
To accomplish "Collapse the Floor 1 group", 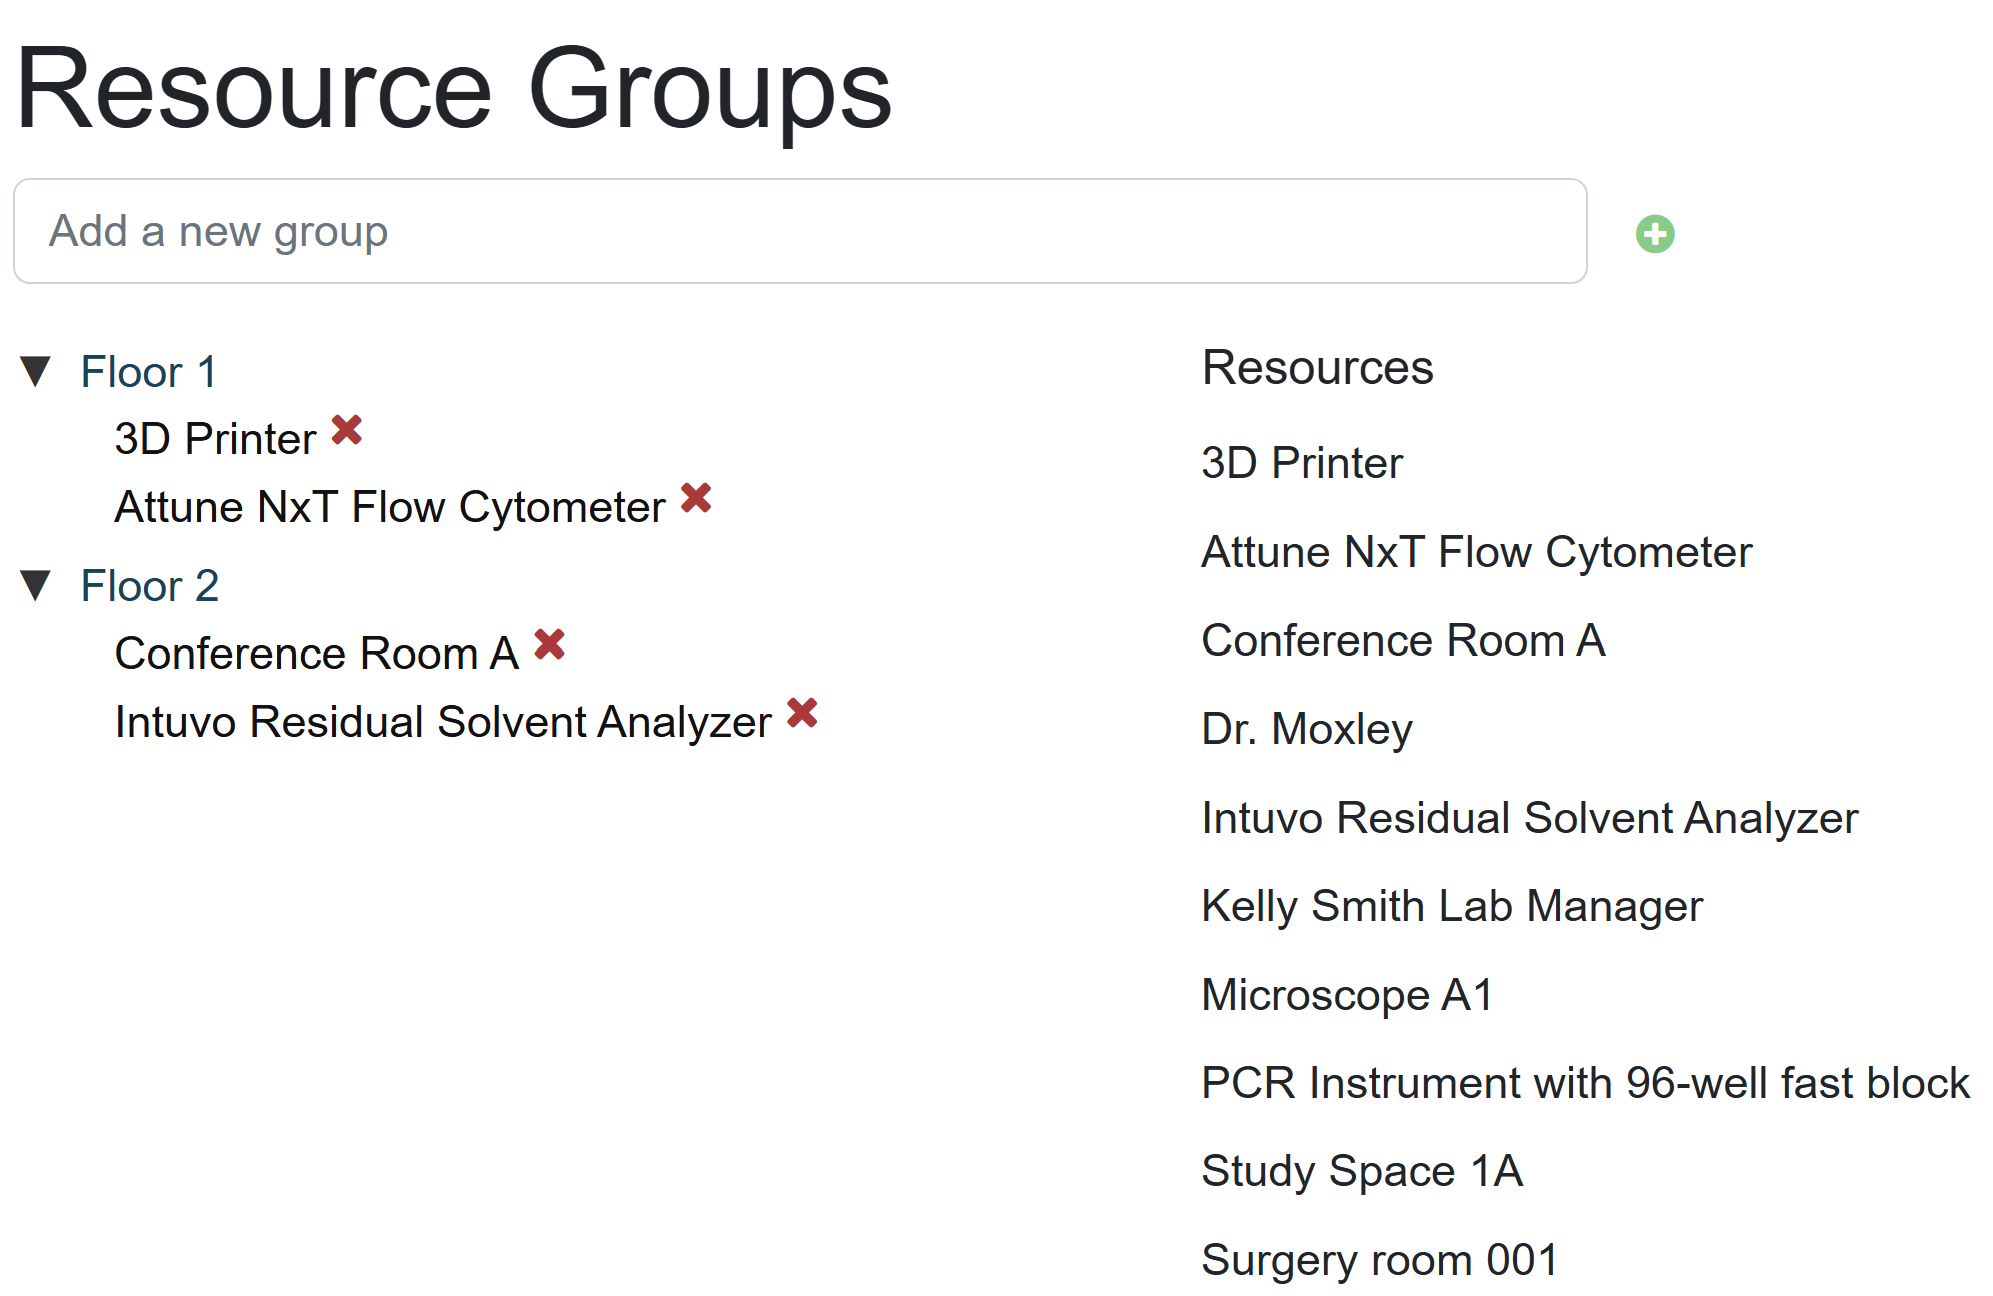I will (x=36, y=372).
